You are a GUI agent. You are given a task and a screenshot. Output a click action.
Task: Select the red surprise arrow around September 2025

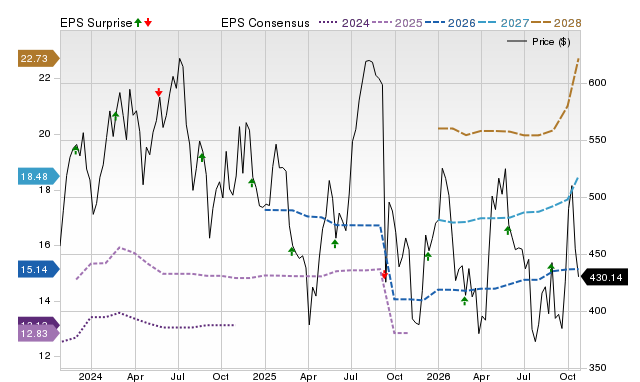click(x=384, y=274)
